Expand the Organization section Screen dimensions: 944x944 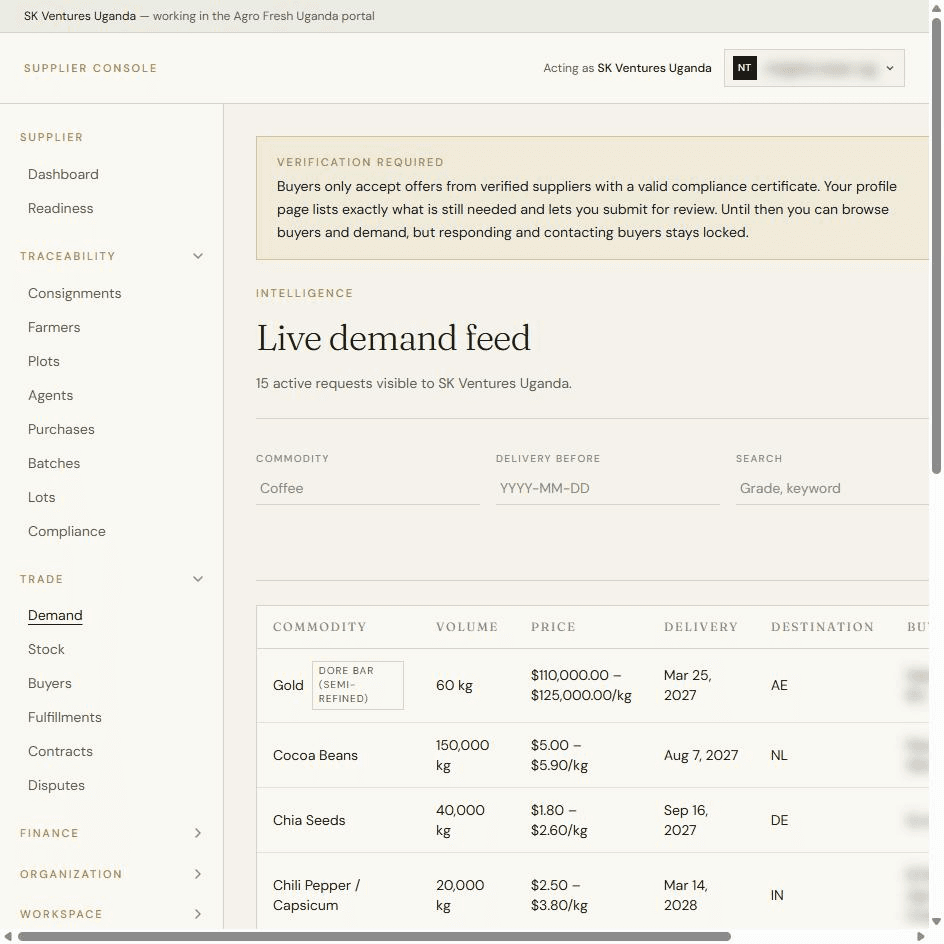point(111,874)
